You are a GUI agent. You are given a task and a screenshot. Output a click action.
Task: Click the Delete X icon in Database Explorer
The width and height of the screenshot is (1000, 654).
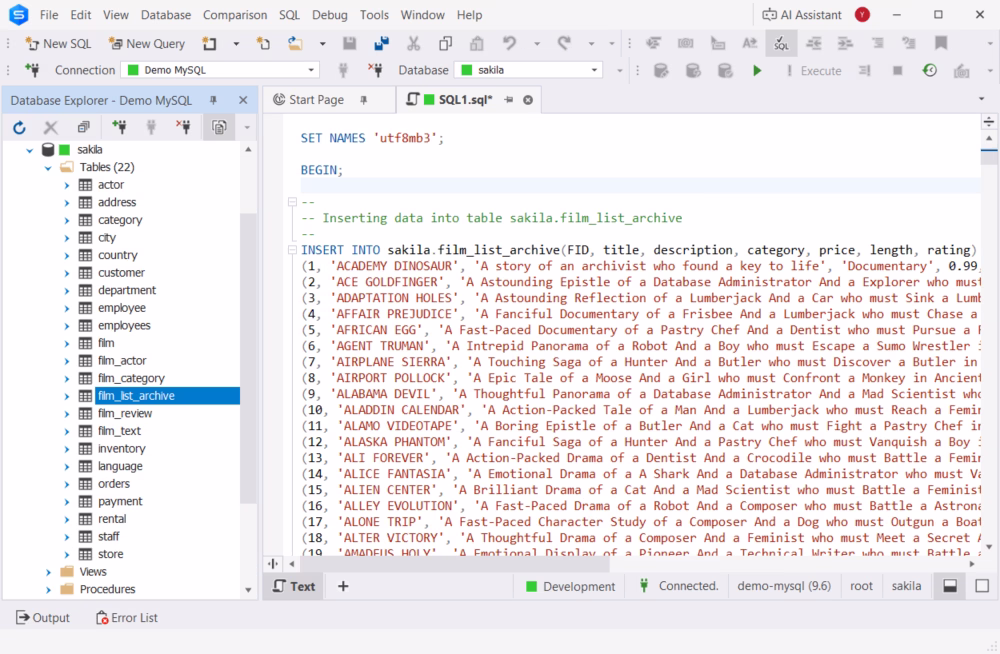[x=51, y=128]
